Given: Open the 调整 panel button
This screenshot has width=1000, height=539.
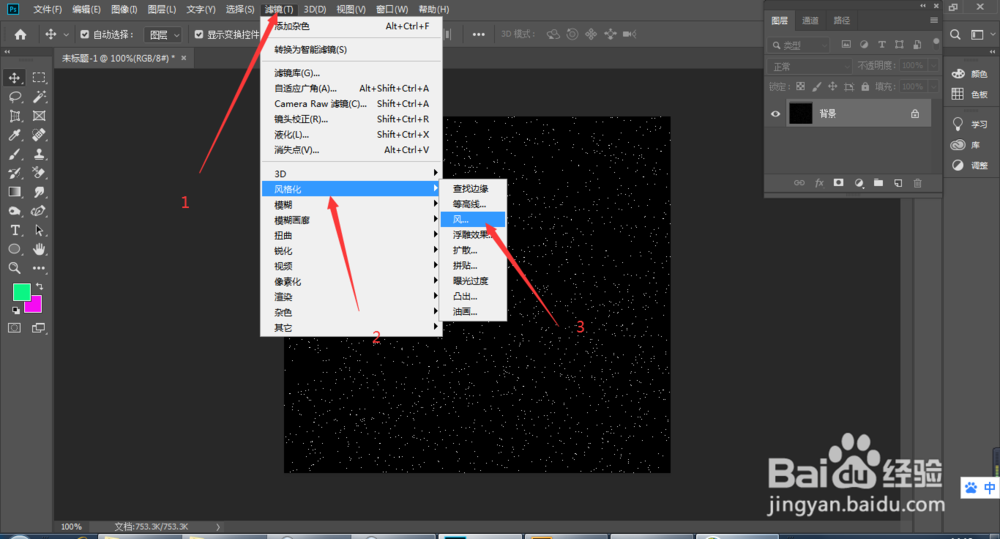Looking at the screenshot, I should tap(970, 165).
